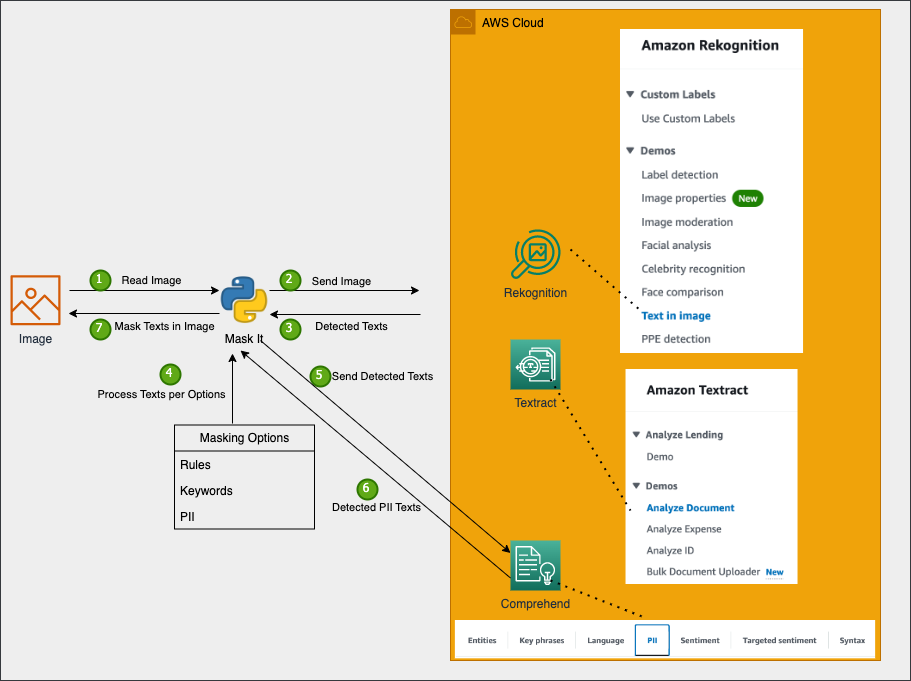Open PPE detection demo
Screen dimensions: 911x681
click(x=676, y=339)
